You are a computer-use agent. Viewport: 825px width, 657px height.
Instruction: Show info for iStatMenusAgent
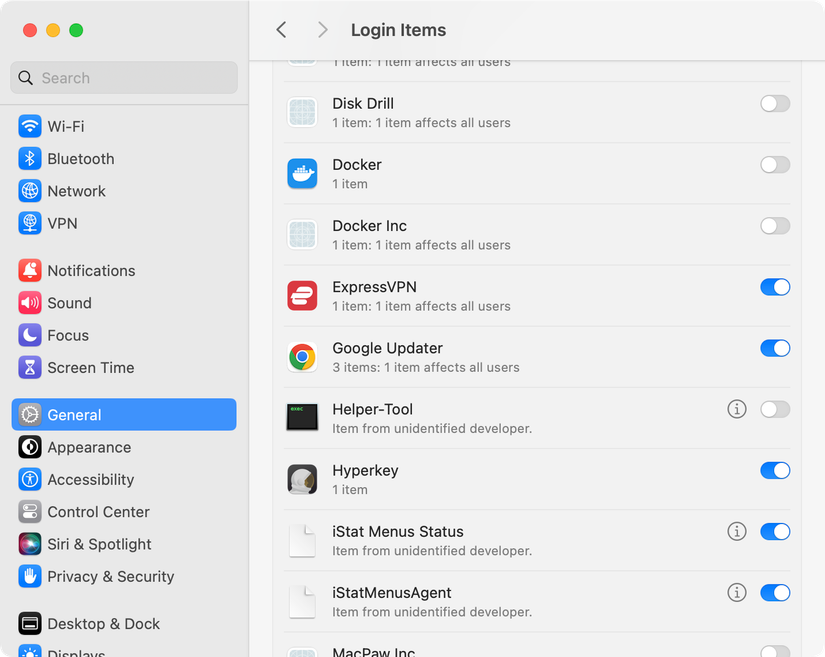737,592
